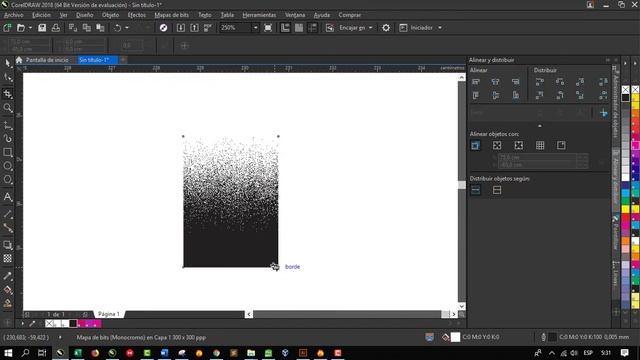Image resolution: width=640 pixels, height=360 pixels.
Task: Open the Undo history dropdown arrow
Action: [x=127, y=28]
